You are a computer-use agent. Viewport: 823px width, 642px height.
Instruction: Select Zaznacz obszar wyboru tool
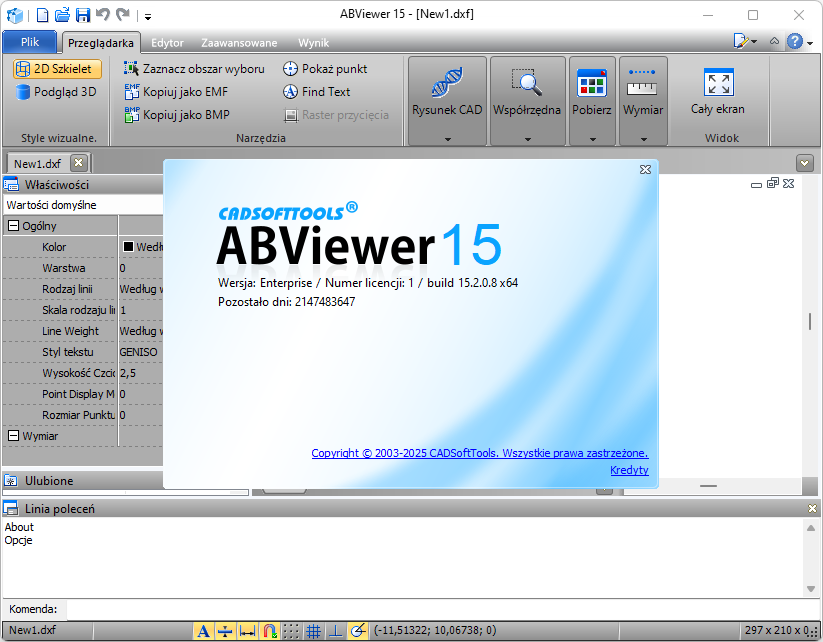[x=194, y=69]
